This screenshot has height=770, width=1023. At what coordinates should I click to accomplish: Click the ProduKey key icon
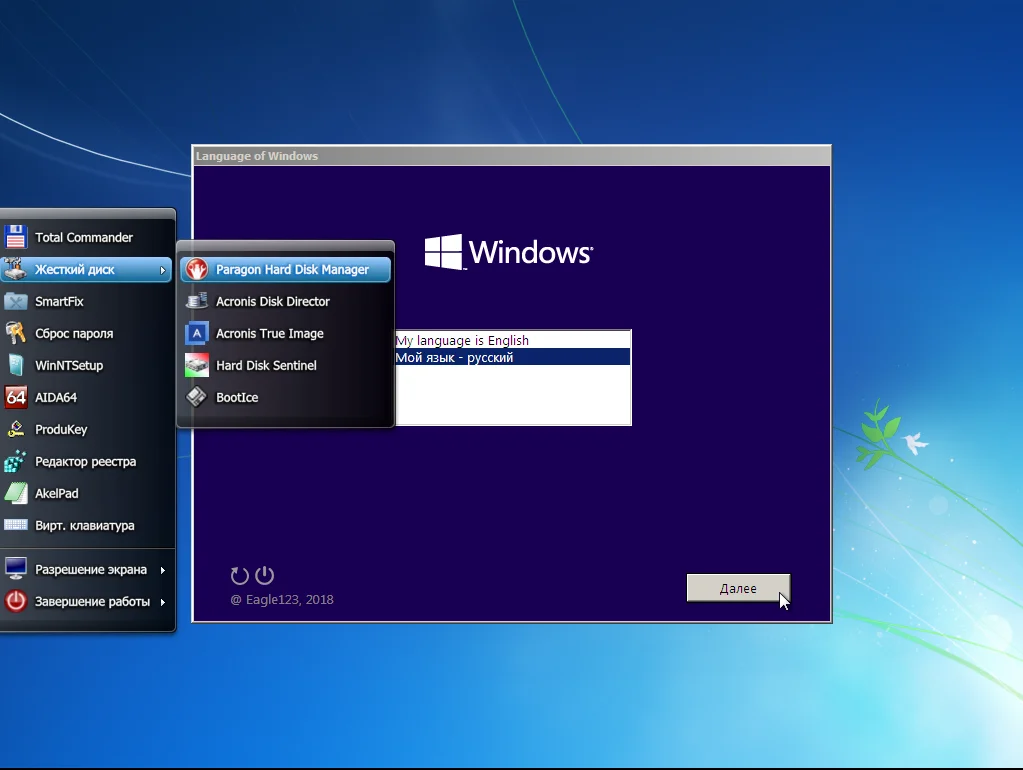pos(15,429)
